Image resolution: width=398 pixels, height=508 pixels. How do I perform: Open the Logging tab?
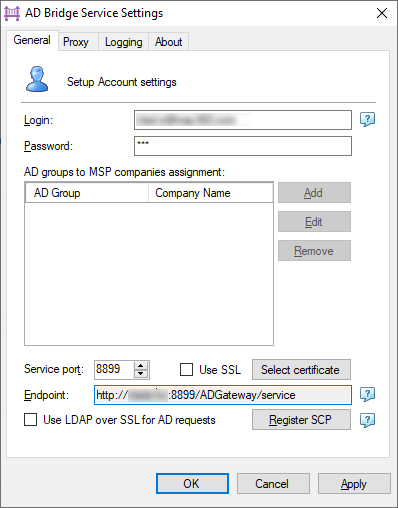(x=124, y=42)
